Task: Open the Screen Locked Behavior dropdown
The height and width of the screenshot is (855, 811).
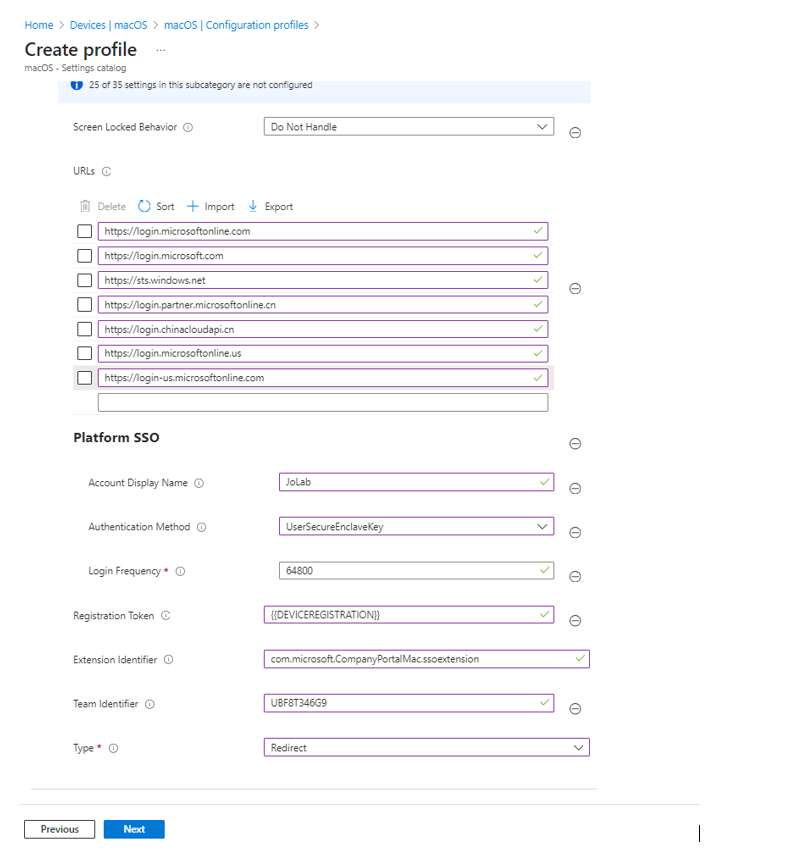Action: point(408,127)
